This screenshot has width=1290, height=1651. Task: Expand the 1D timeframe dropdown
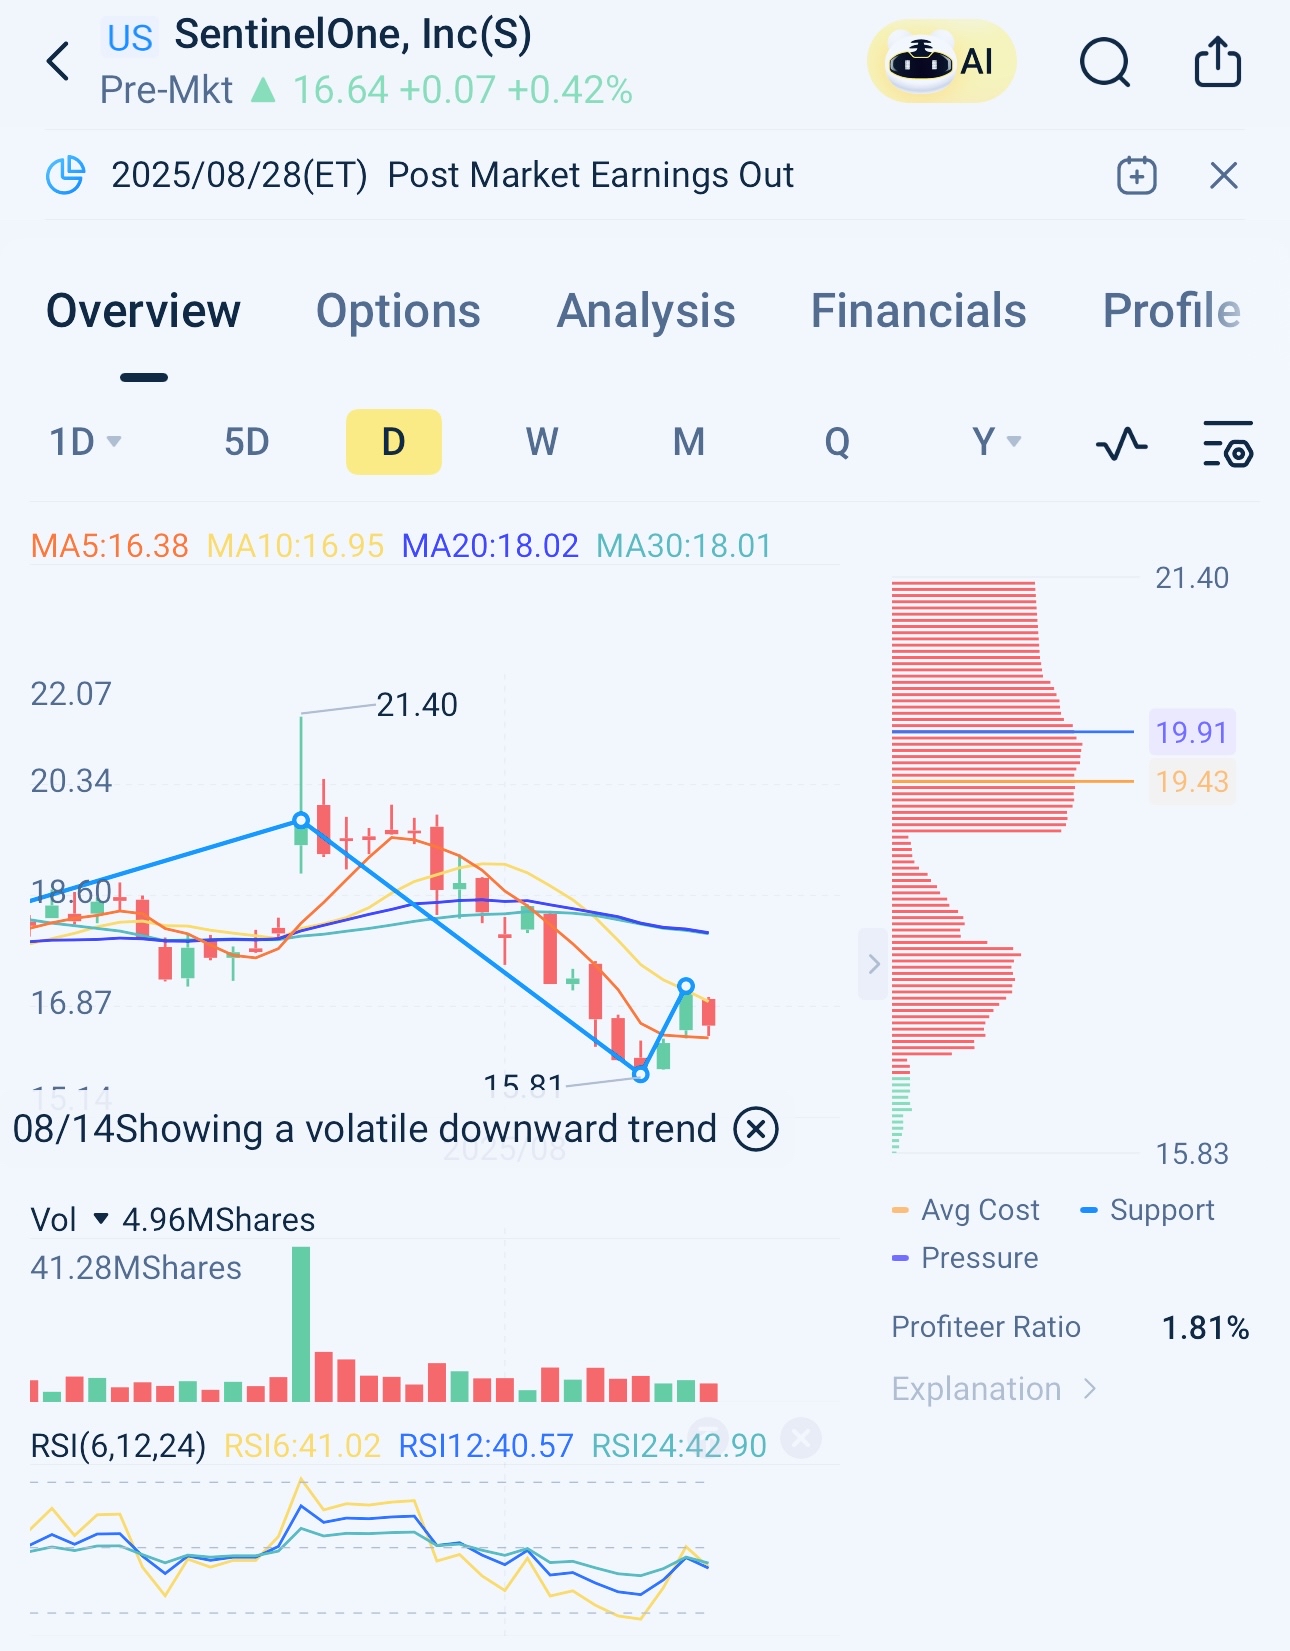click(86, 442)
